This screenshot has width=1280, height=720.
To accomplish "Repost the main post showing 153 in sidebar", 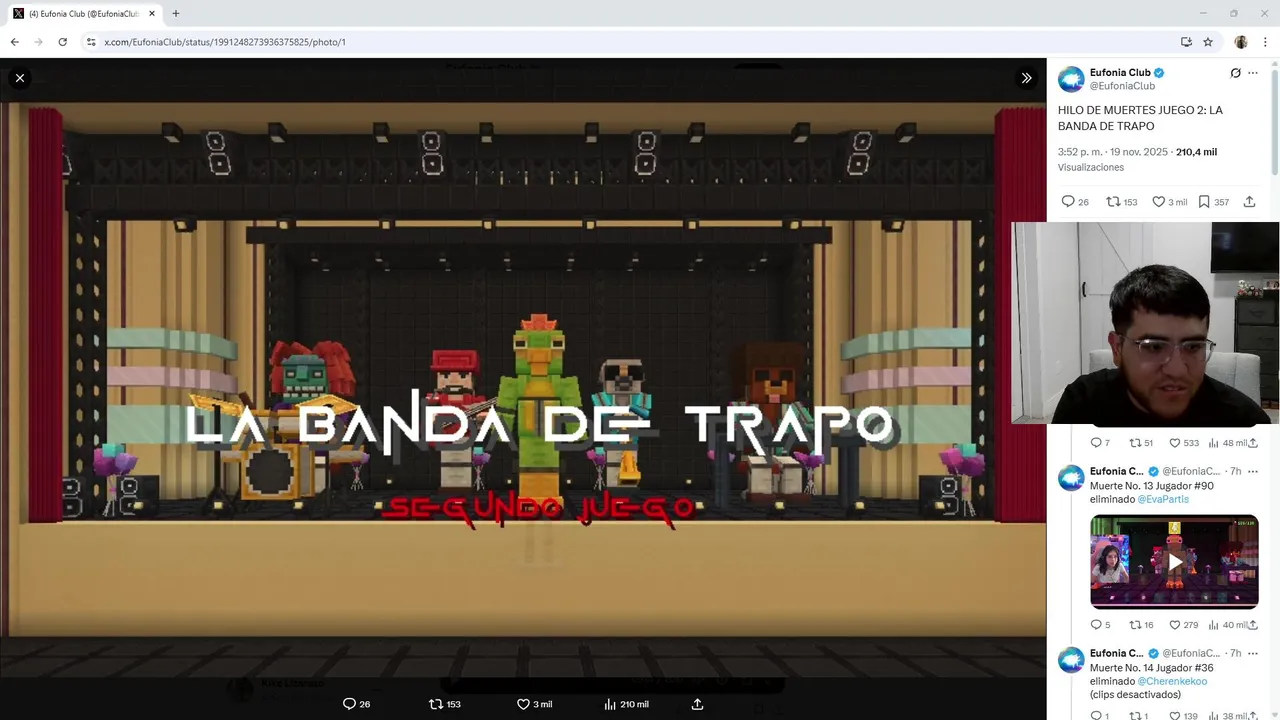I will point(1113,202).
